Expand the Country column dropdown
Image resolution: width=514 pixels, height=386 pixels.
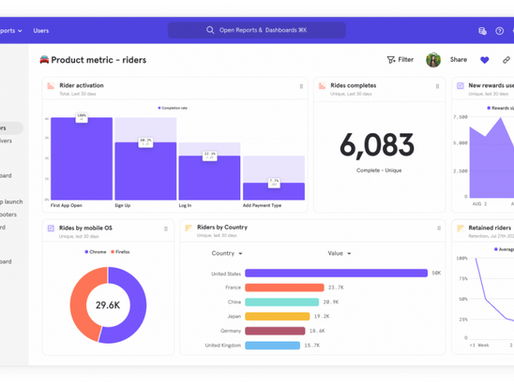pyautogui.click(x=227, y=253)
